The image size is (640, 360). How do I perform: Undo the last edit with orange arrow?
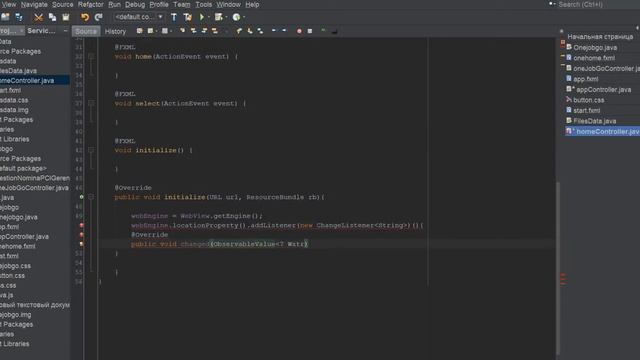pos(84,17)
